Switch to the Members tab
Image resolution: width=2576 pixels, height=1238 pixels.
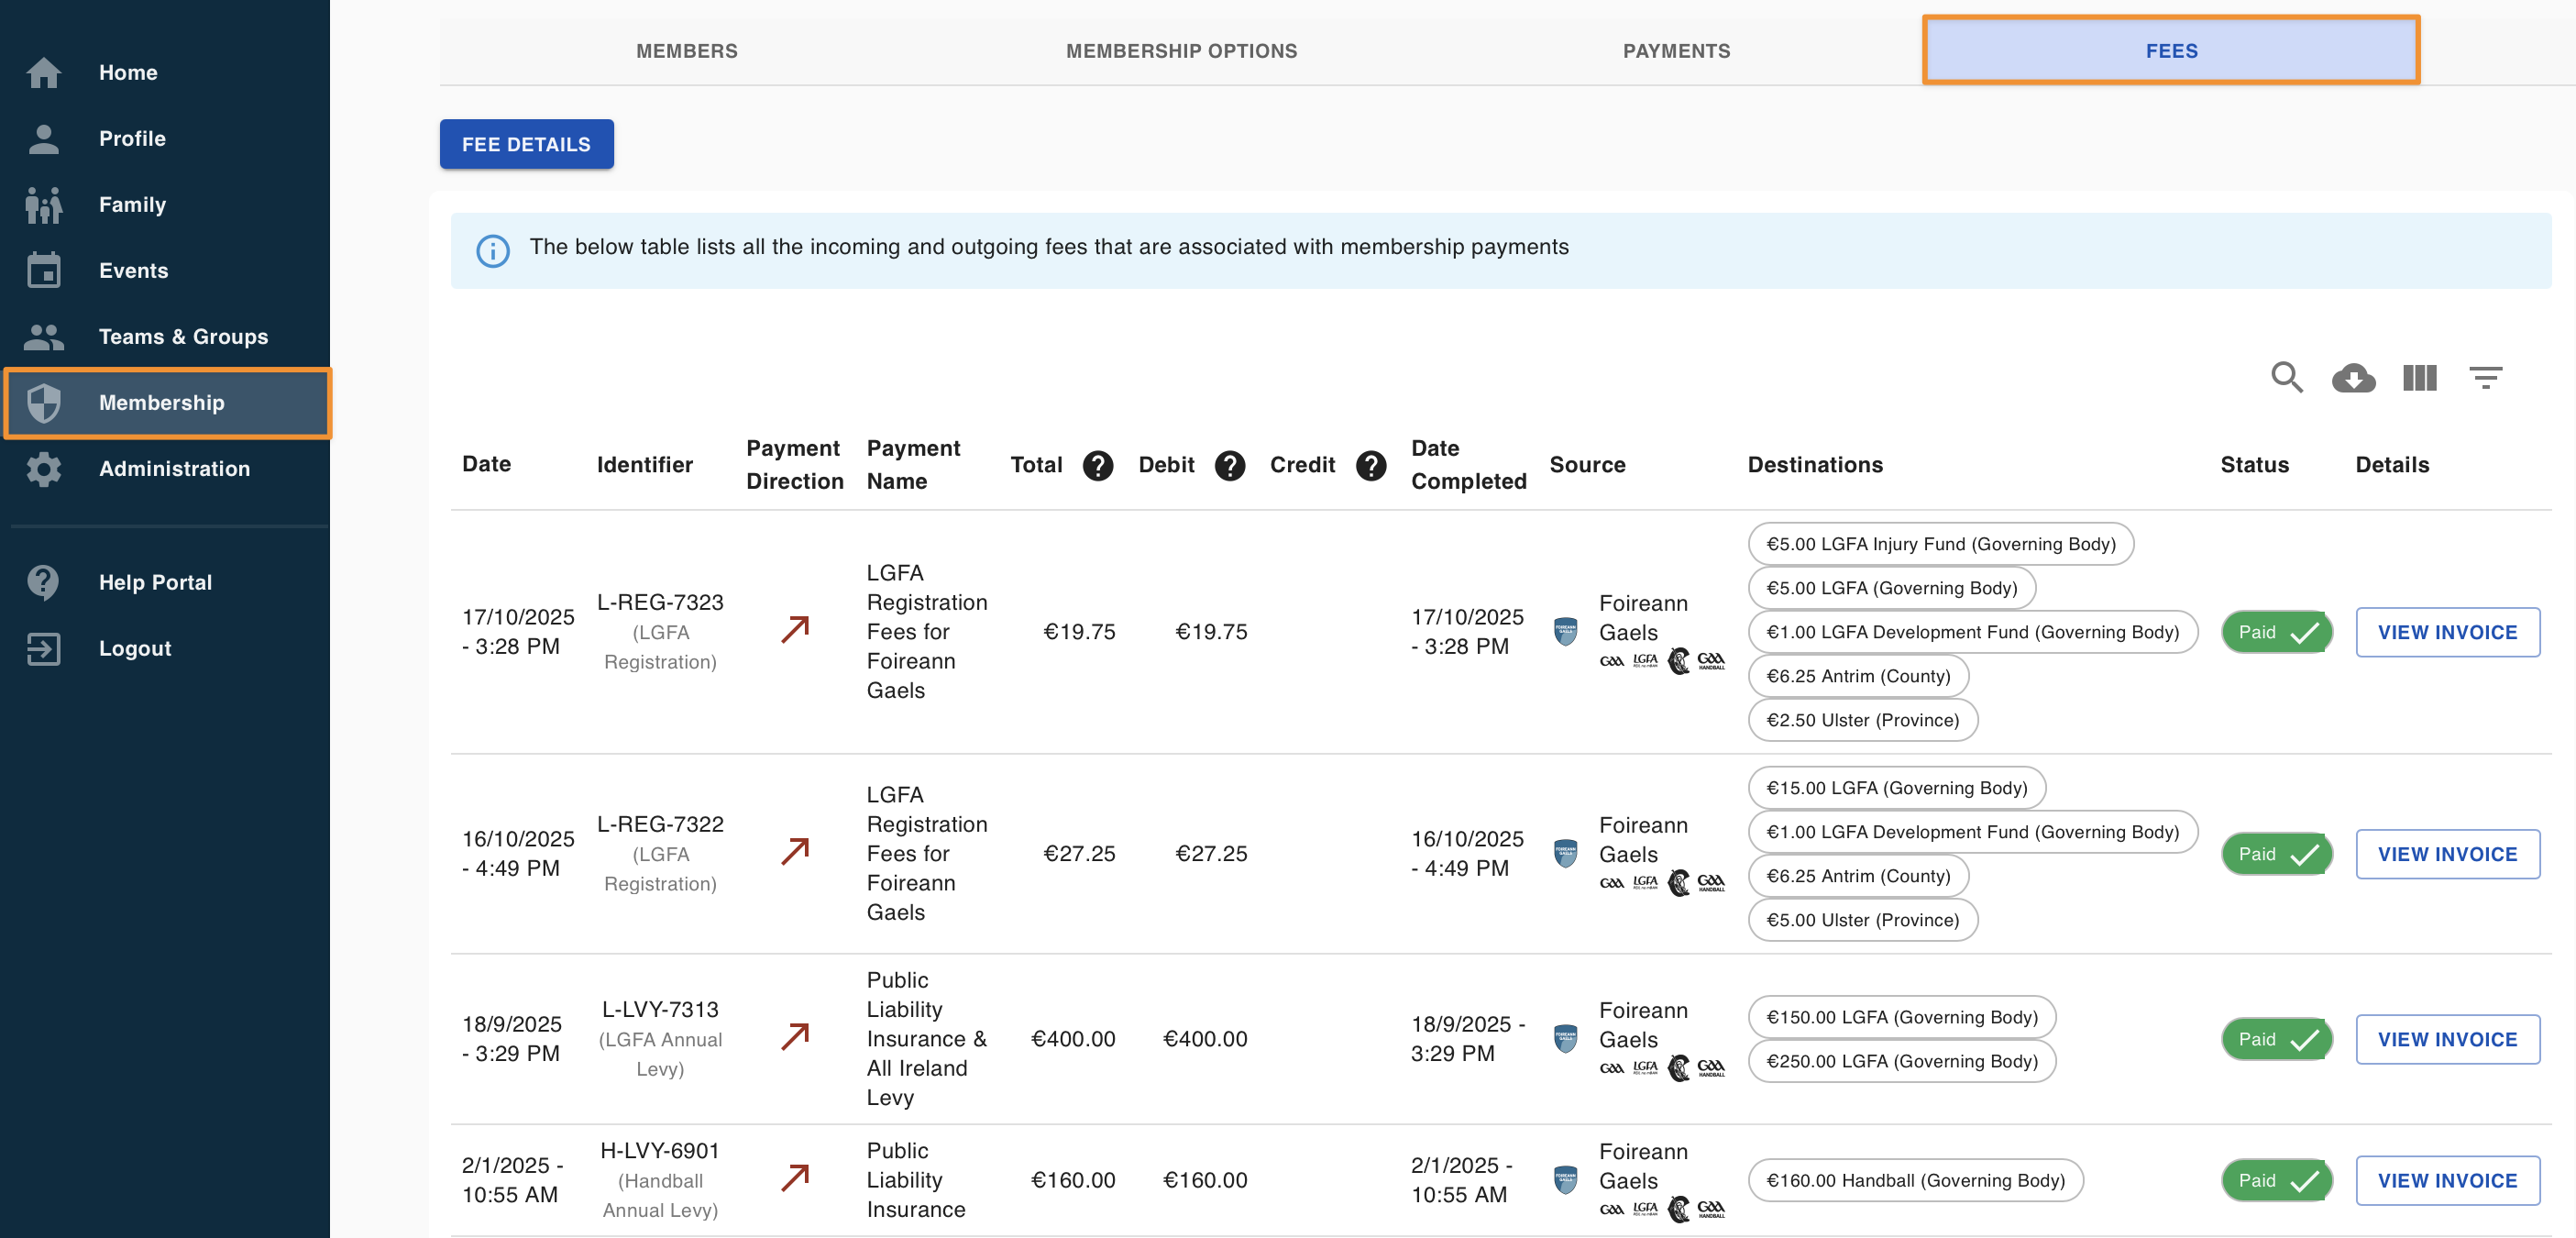(686, 51)
